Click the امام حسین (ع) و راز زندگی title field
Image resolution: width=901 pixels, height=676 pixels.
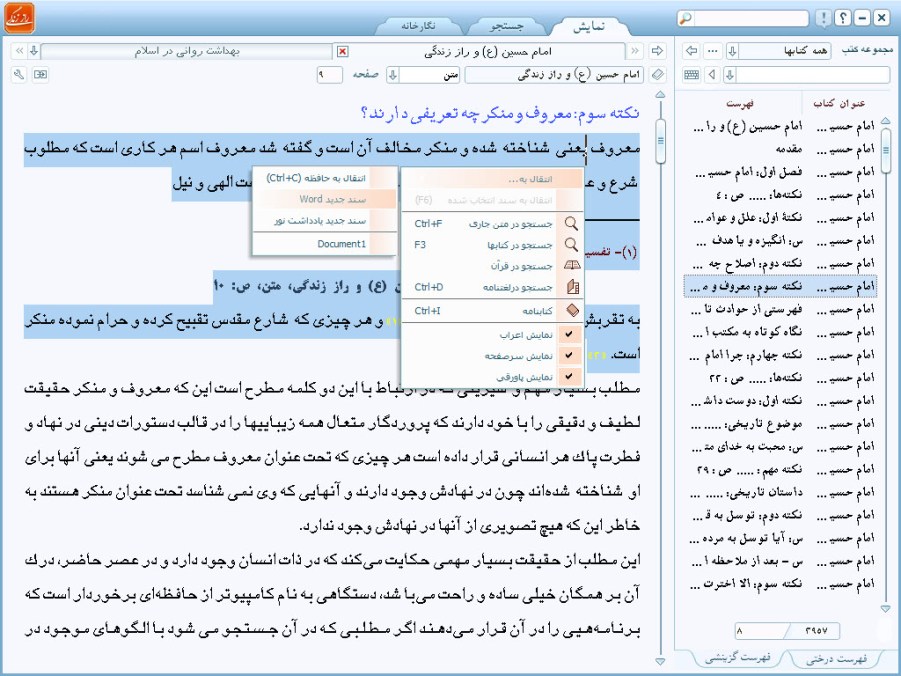tap(554, 75)
